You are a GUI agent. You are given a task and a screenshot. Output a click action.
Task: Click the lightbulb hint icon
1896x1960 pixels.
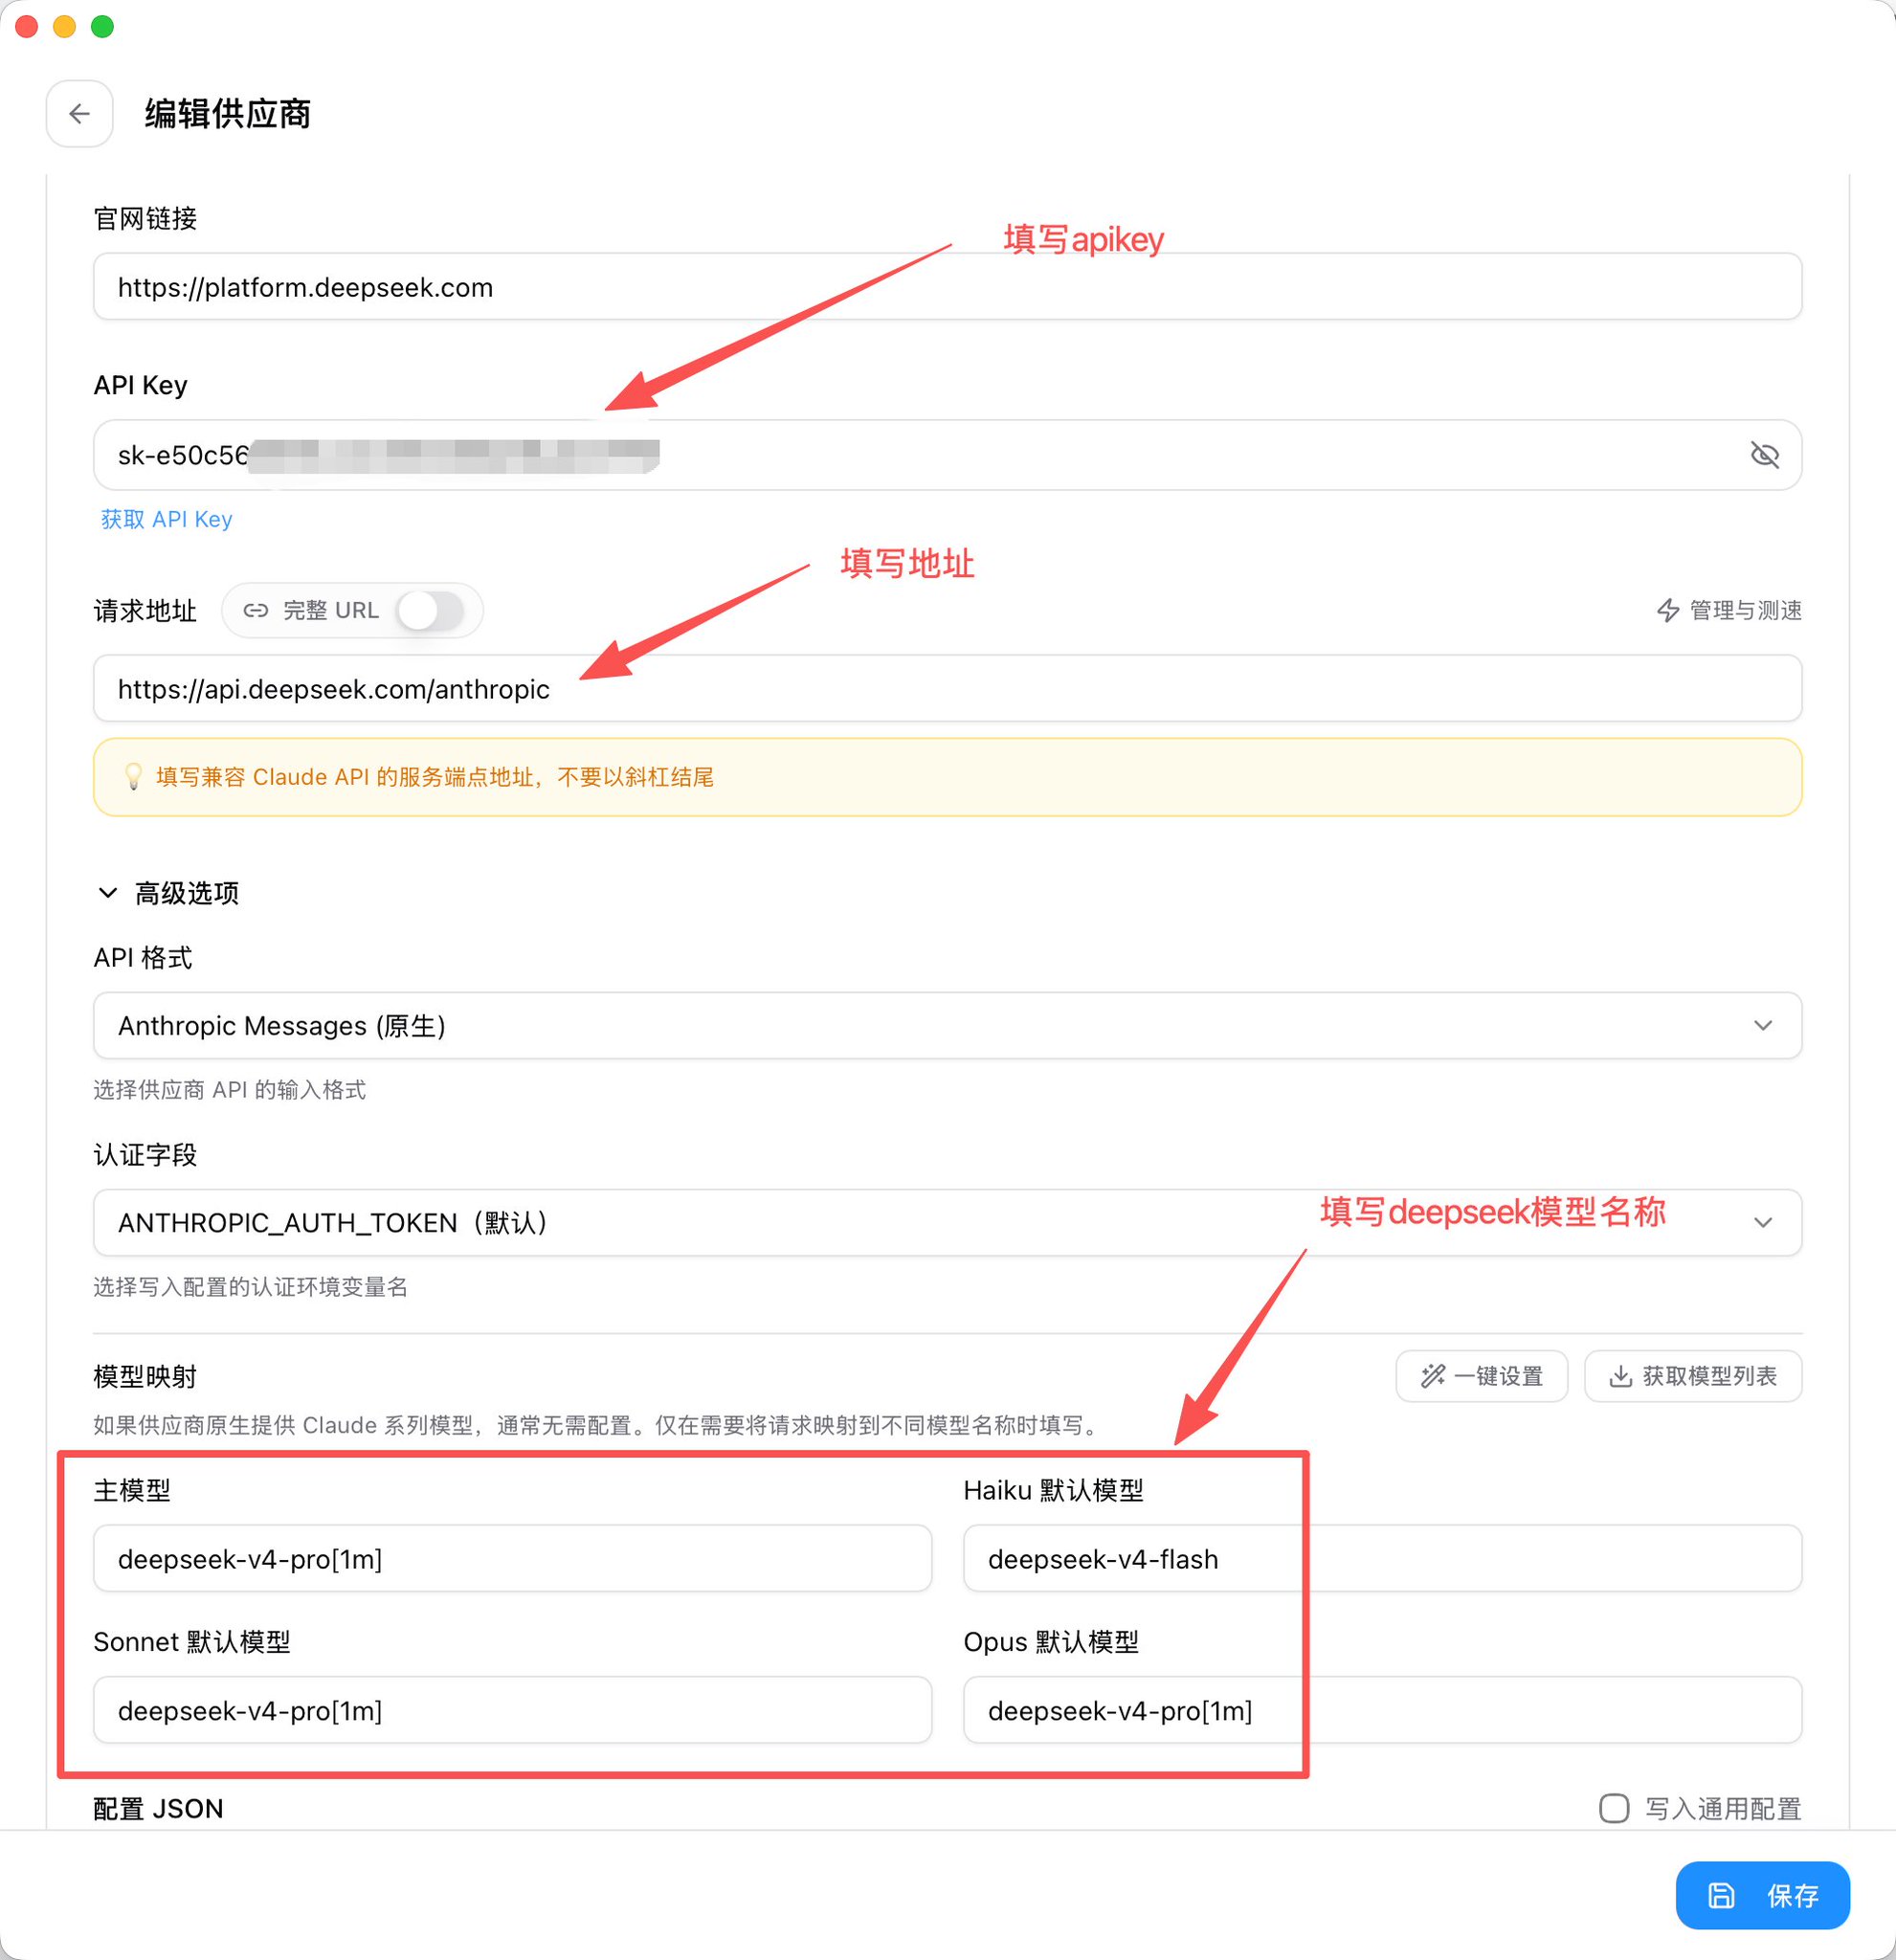[x=133, y=777]
